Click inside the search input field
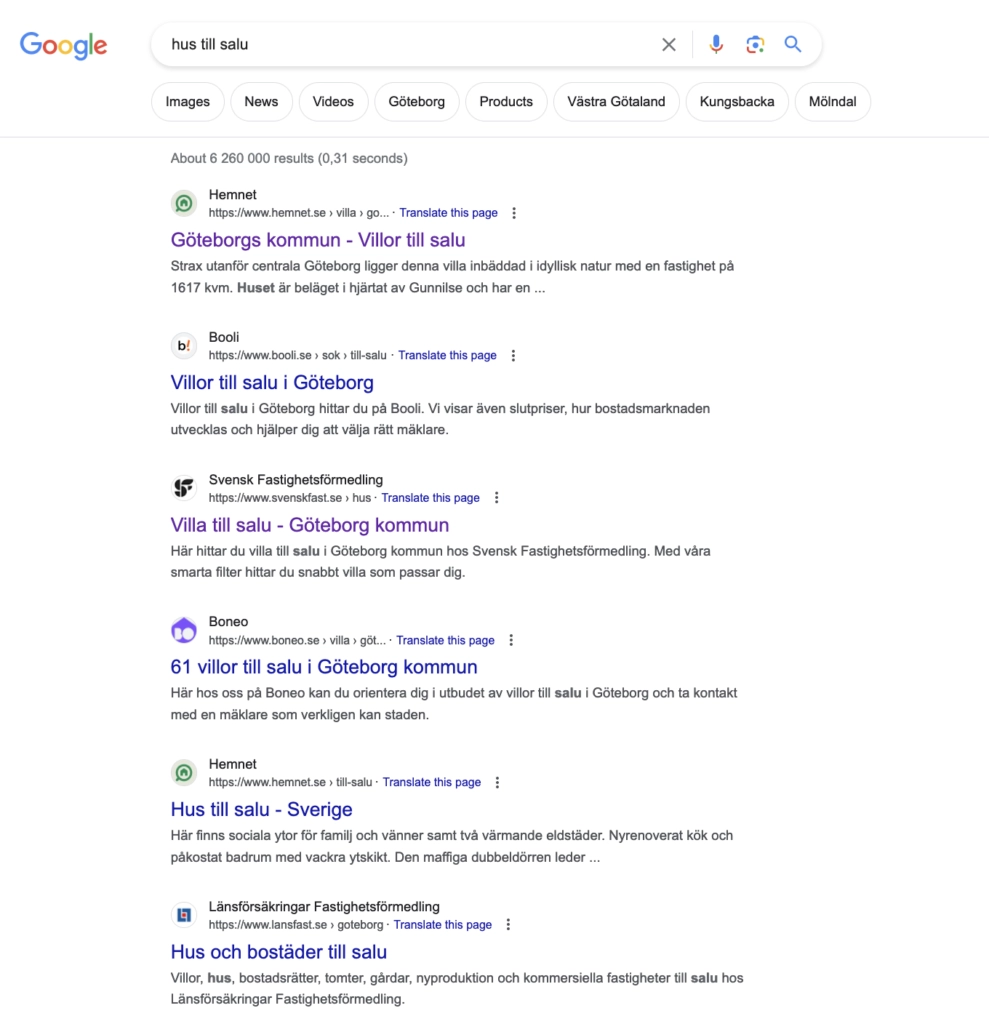The image size is (989, 1024). (405, 44)
